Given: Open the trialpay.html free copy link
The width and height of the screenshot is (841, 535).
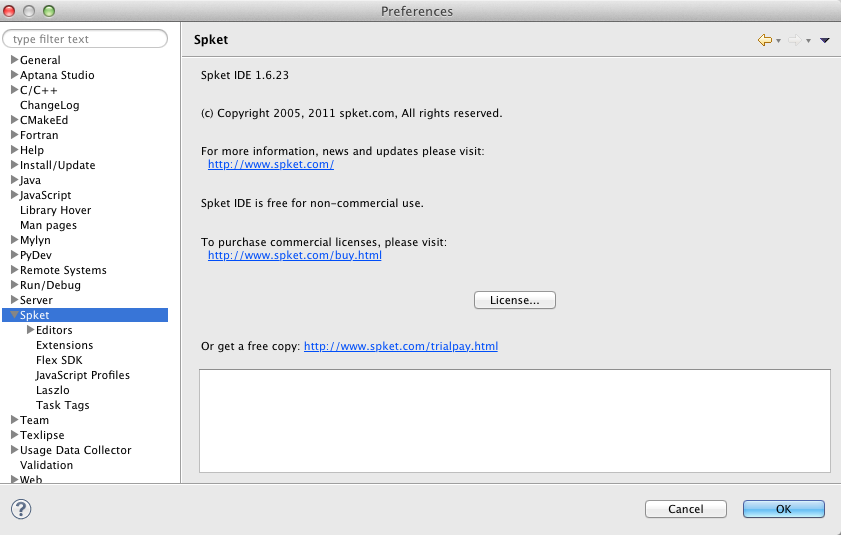Looking at the screenshot, I should click(401, 346).
